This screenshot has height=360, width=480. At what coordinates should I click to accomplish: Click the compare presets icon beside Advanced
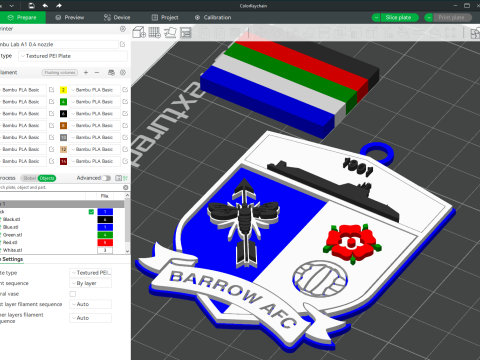click(118, 178)
